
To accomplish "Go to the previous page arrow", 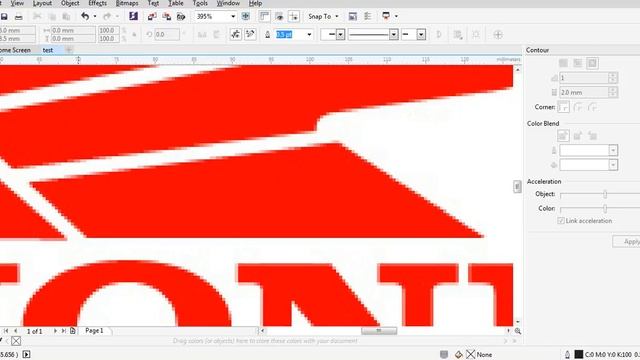I will coord(16,331).
